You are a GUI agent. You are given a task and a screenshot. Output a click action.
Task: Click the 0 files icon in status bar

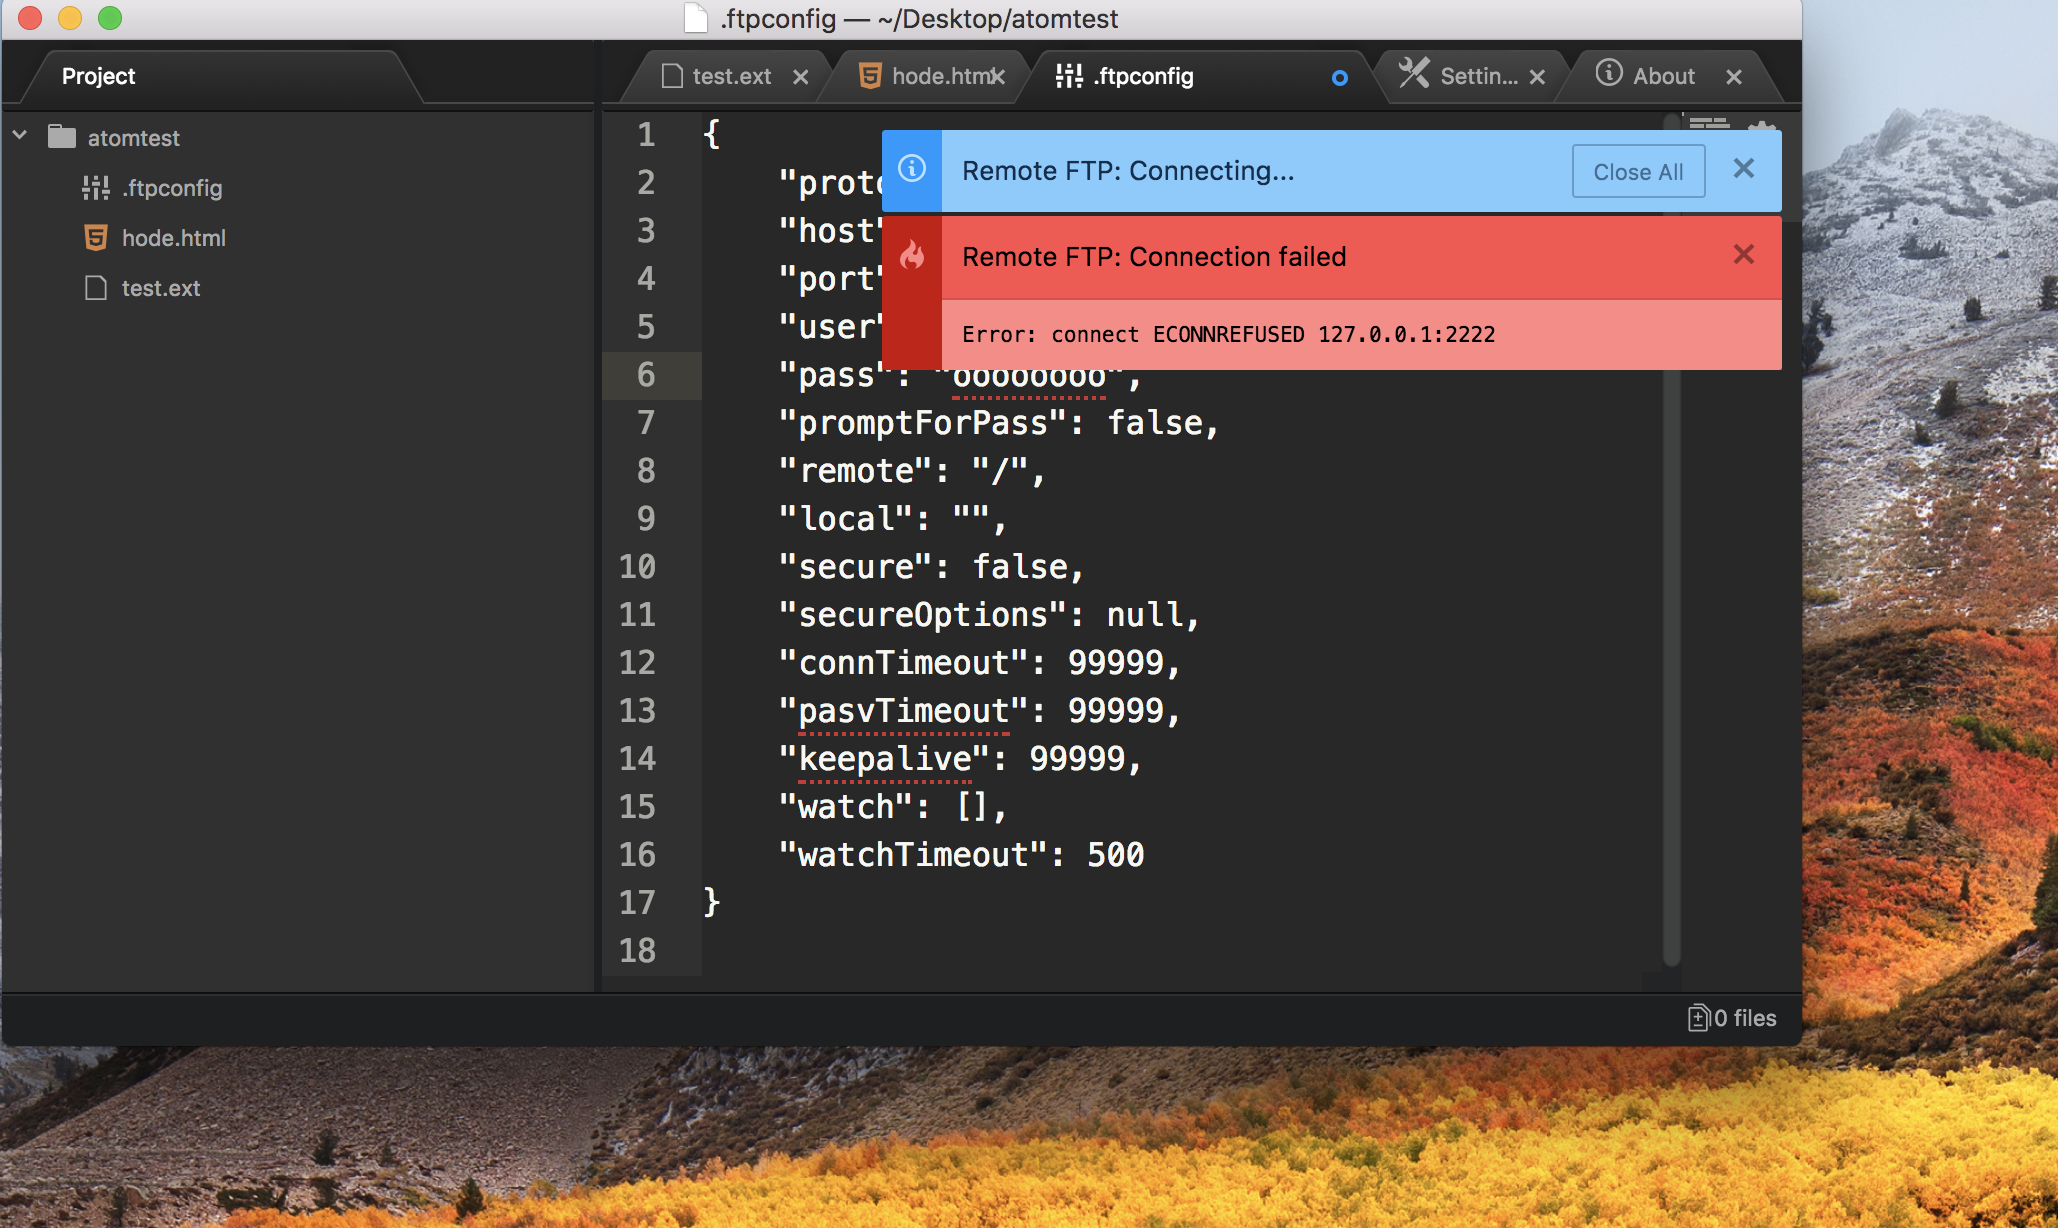click(x=1700, y=1017)
